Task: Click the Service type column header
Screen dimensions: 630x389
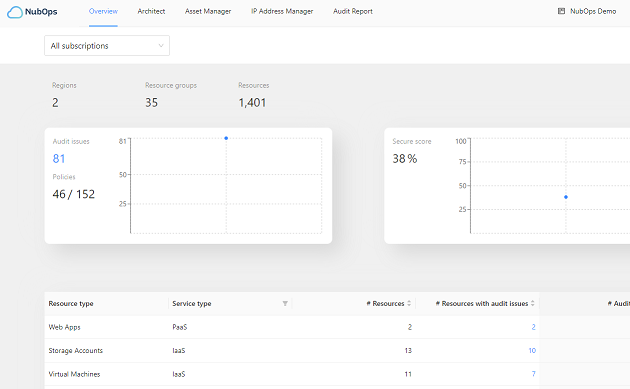Action: click(x=192, y=303)
